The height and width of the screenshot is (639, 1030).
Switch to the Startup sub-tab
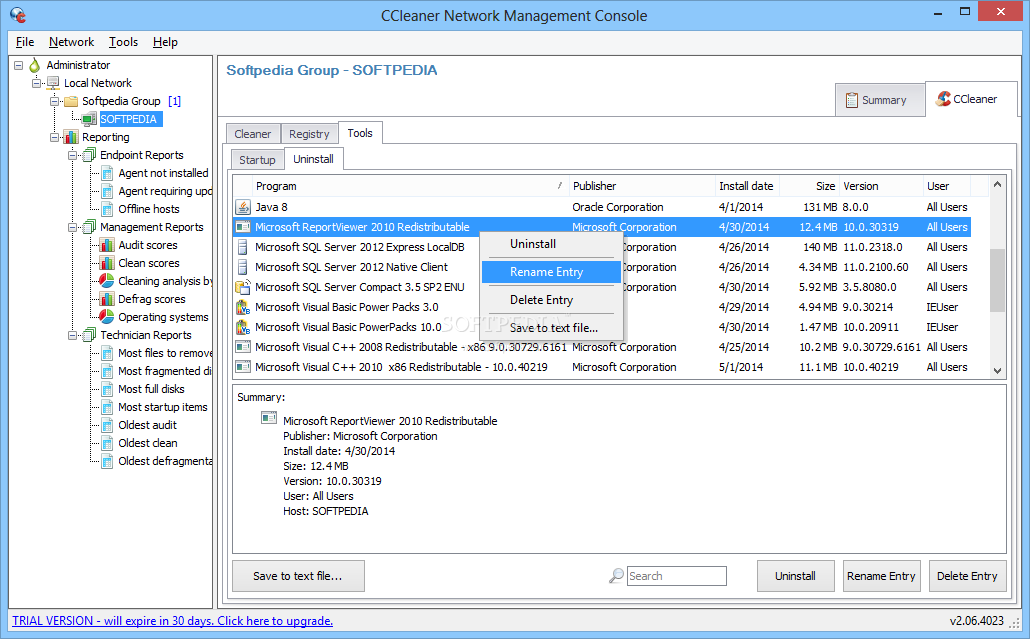[258, 160]
